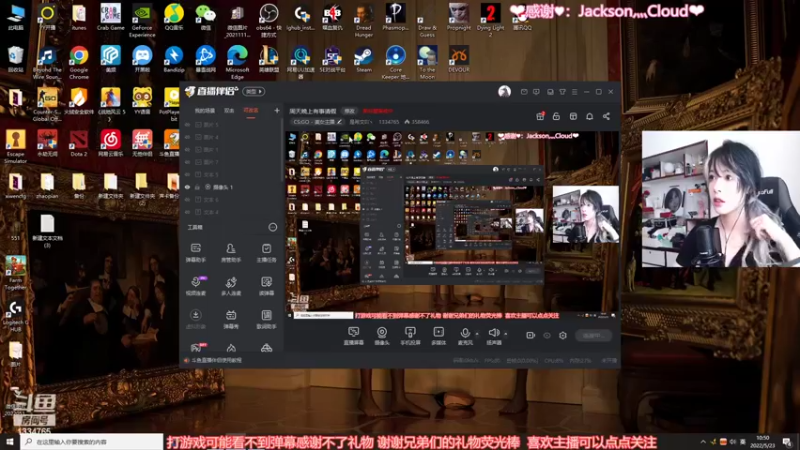Toggle preview eye icon in bottom bar

click(x=546, y=335)
